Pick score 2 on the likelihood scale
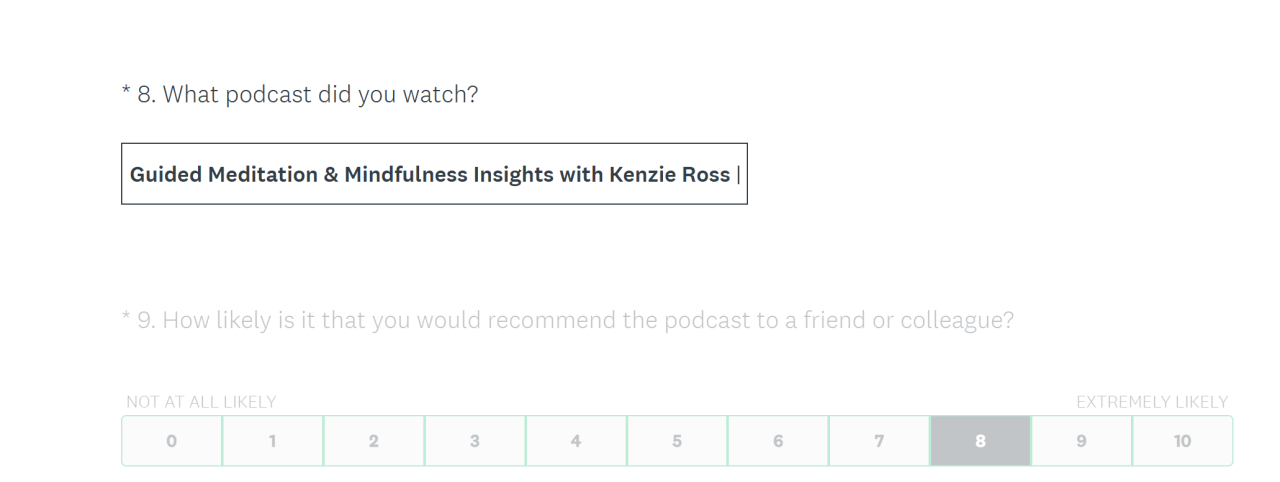Image resolution: width=1280 pixels, height=482 pixels. click(x=374, y=441)
